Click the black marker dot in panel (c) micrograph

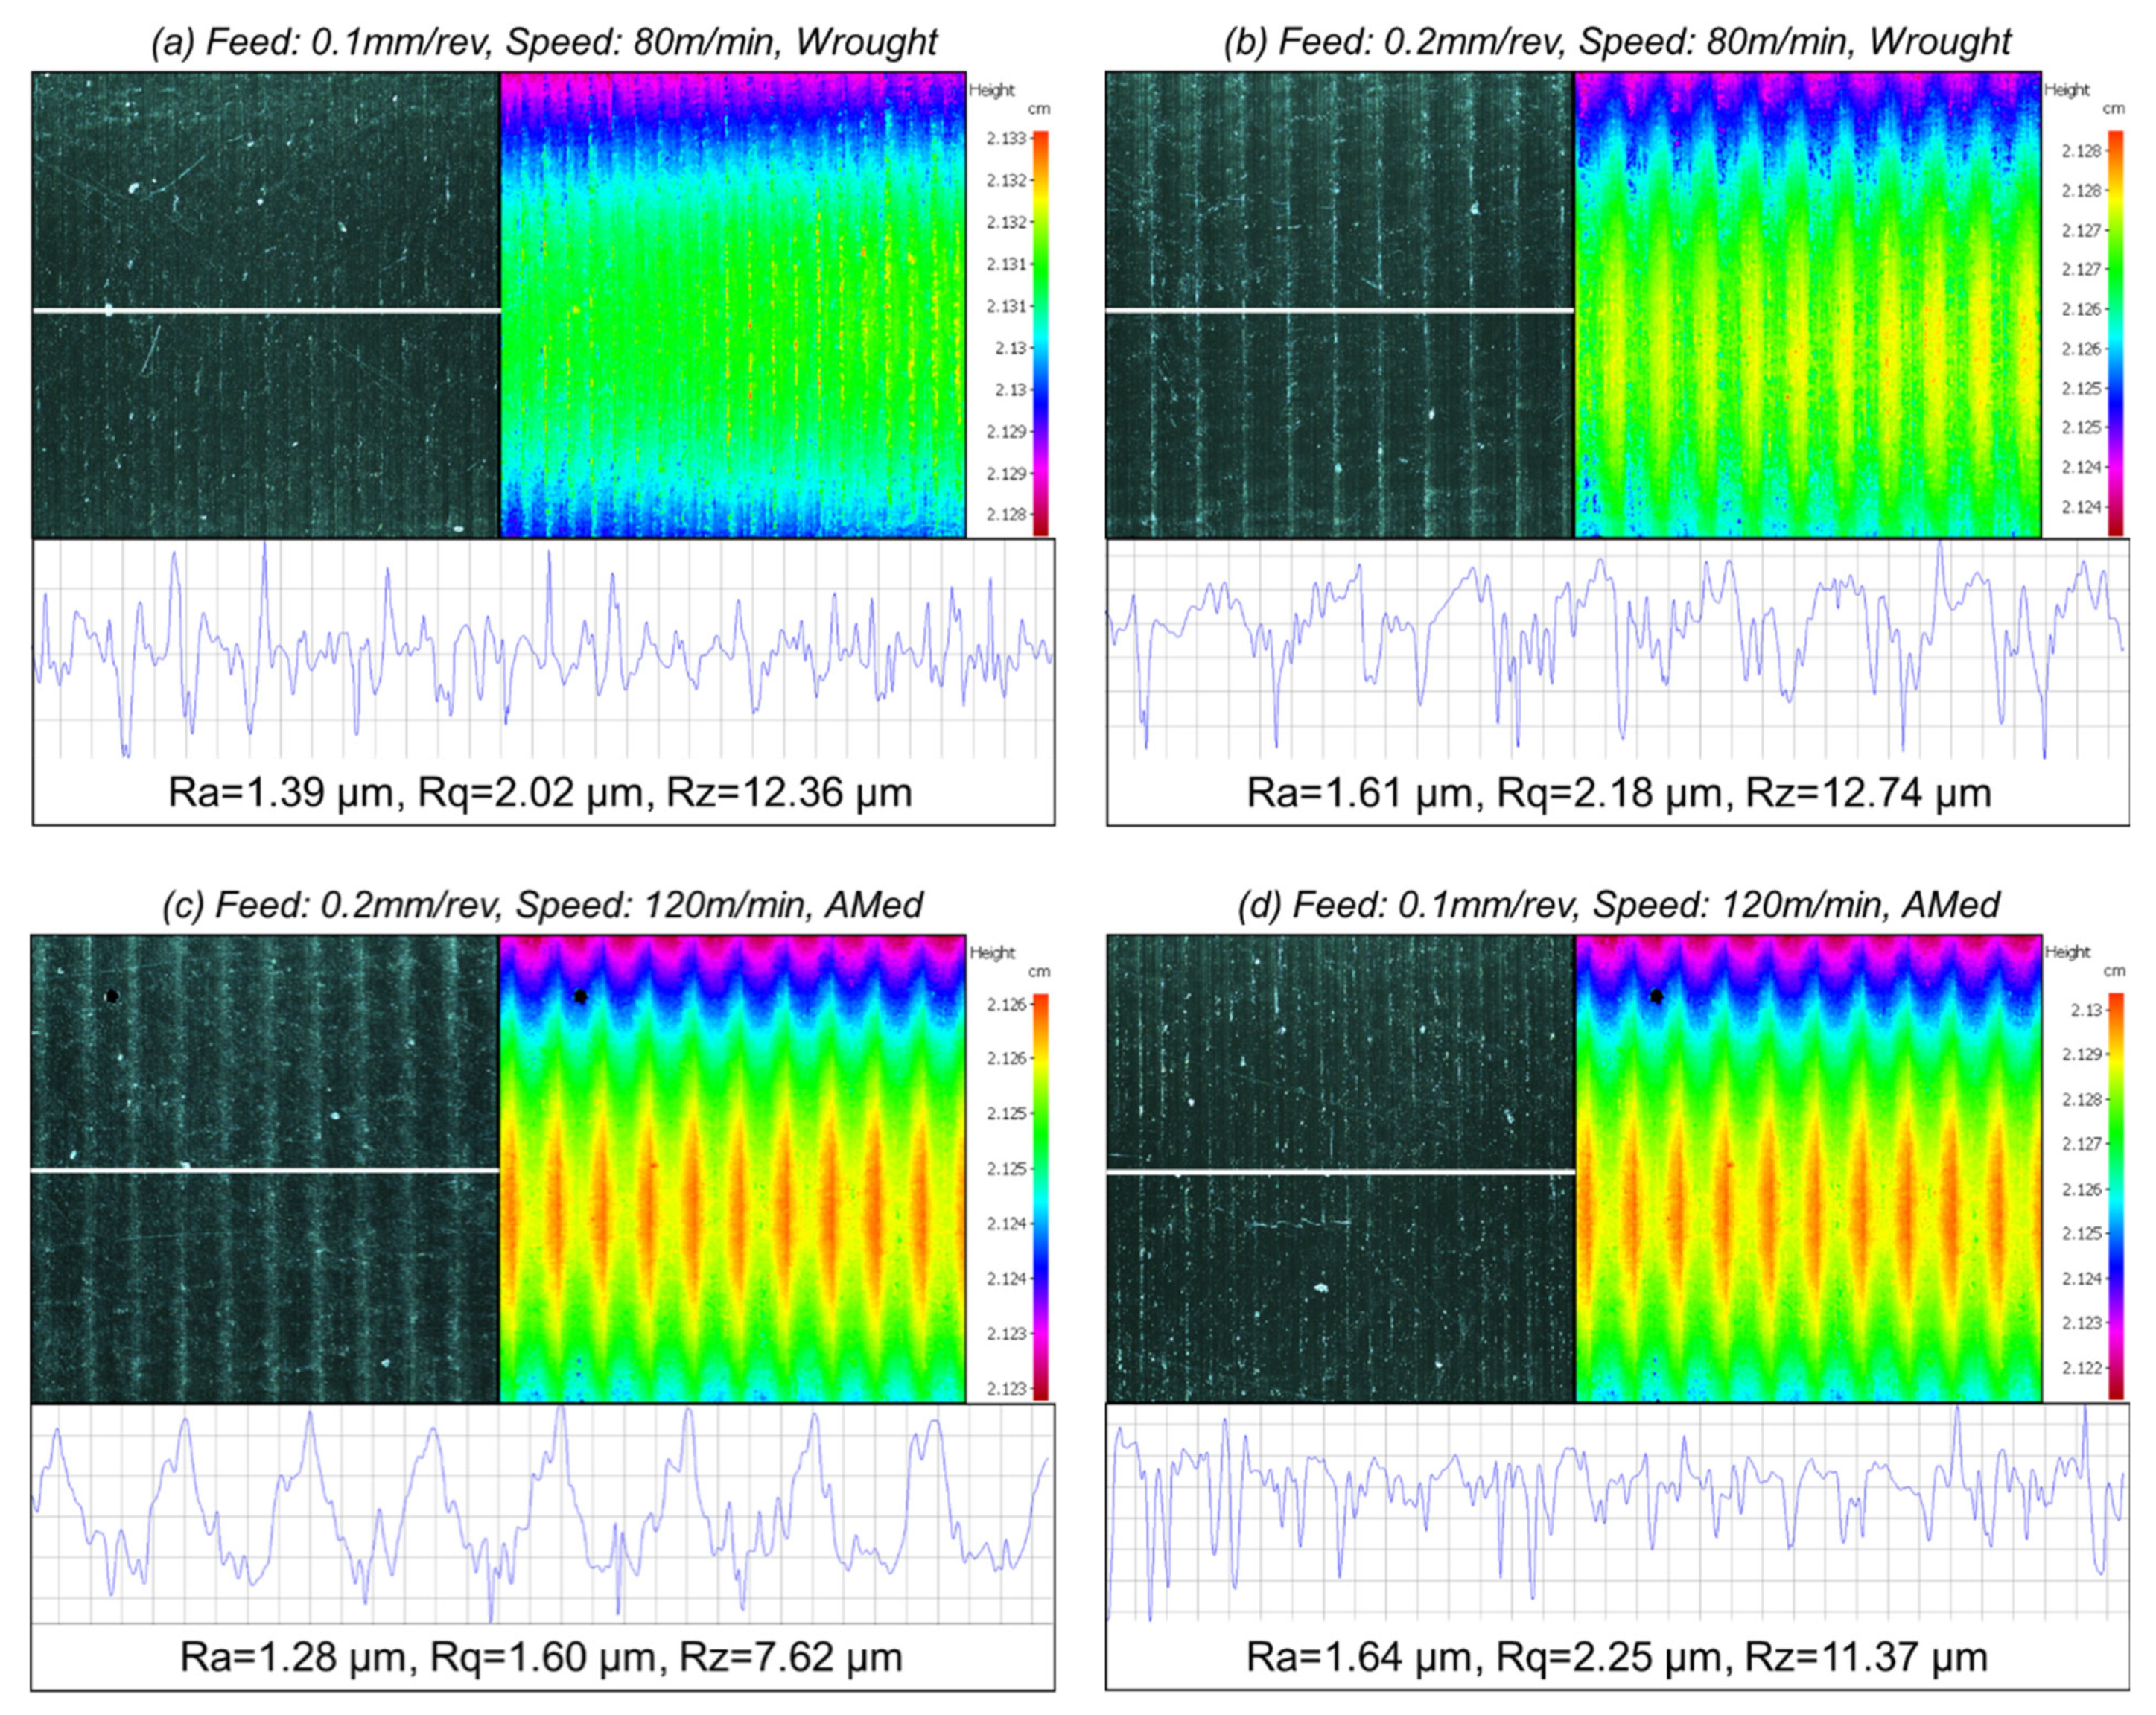(x=112, y=996)
